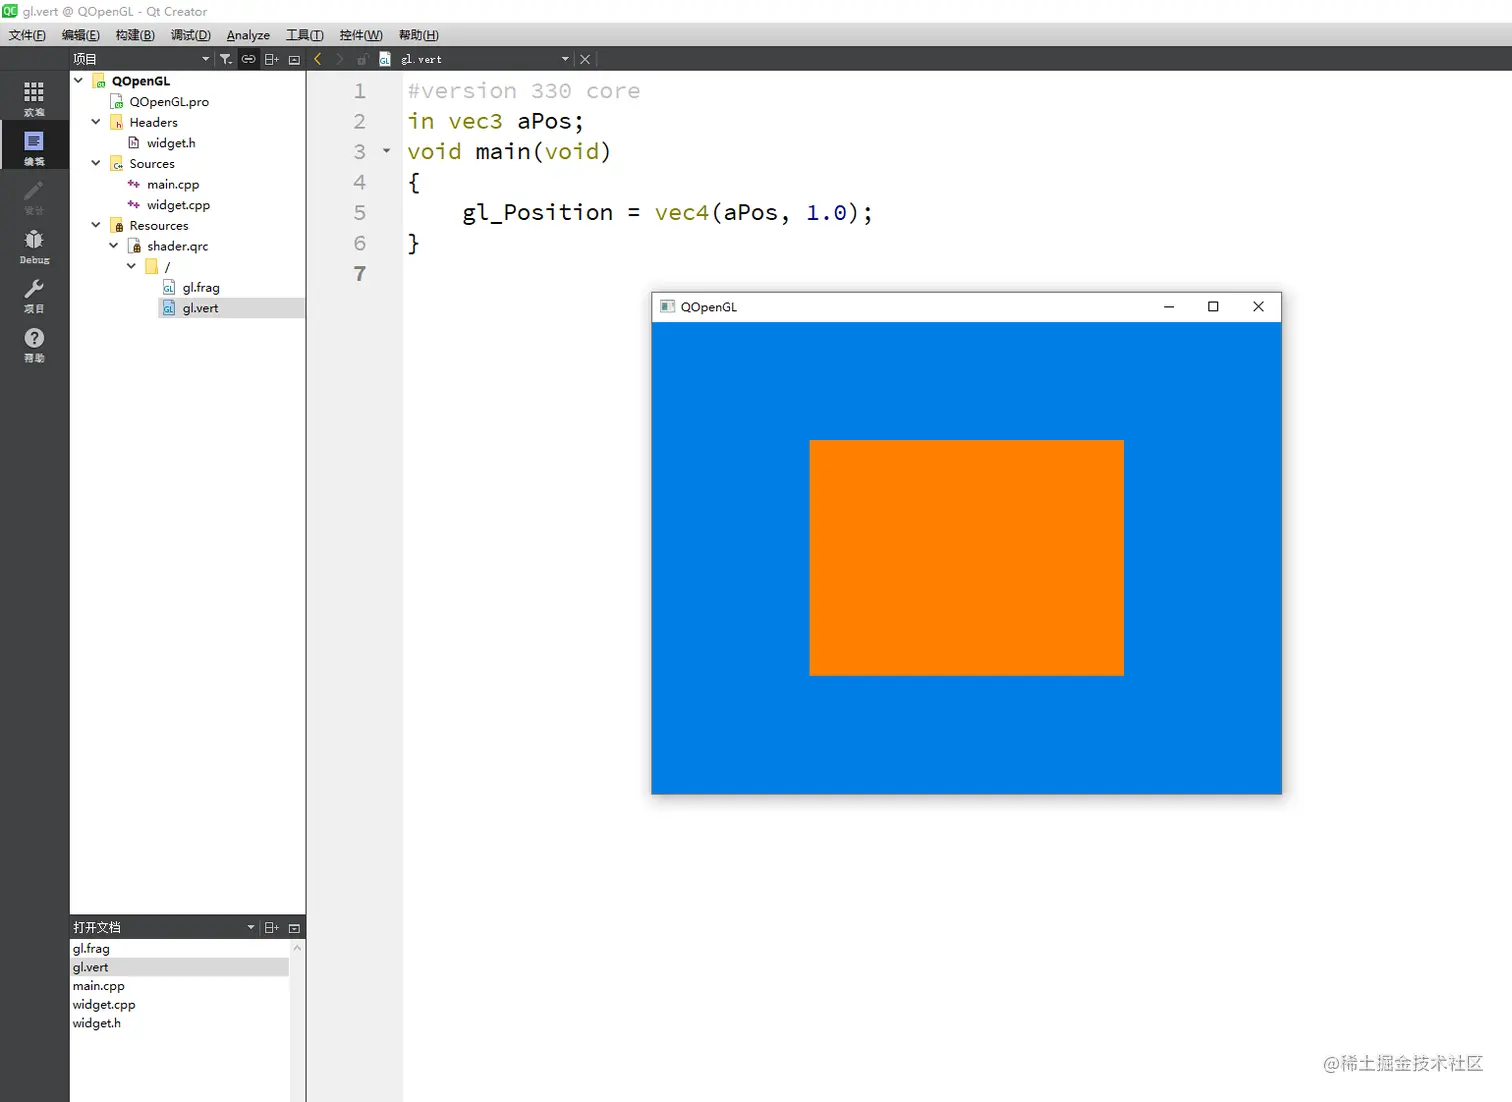Image resolution: width=1512 pixels, height=1102 pixels.
Task: Switch to the Edit mode icon
Action: tap(34, 147)
